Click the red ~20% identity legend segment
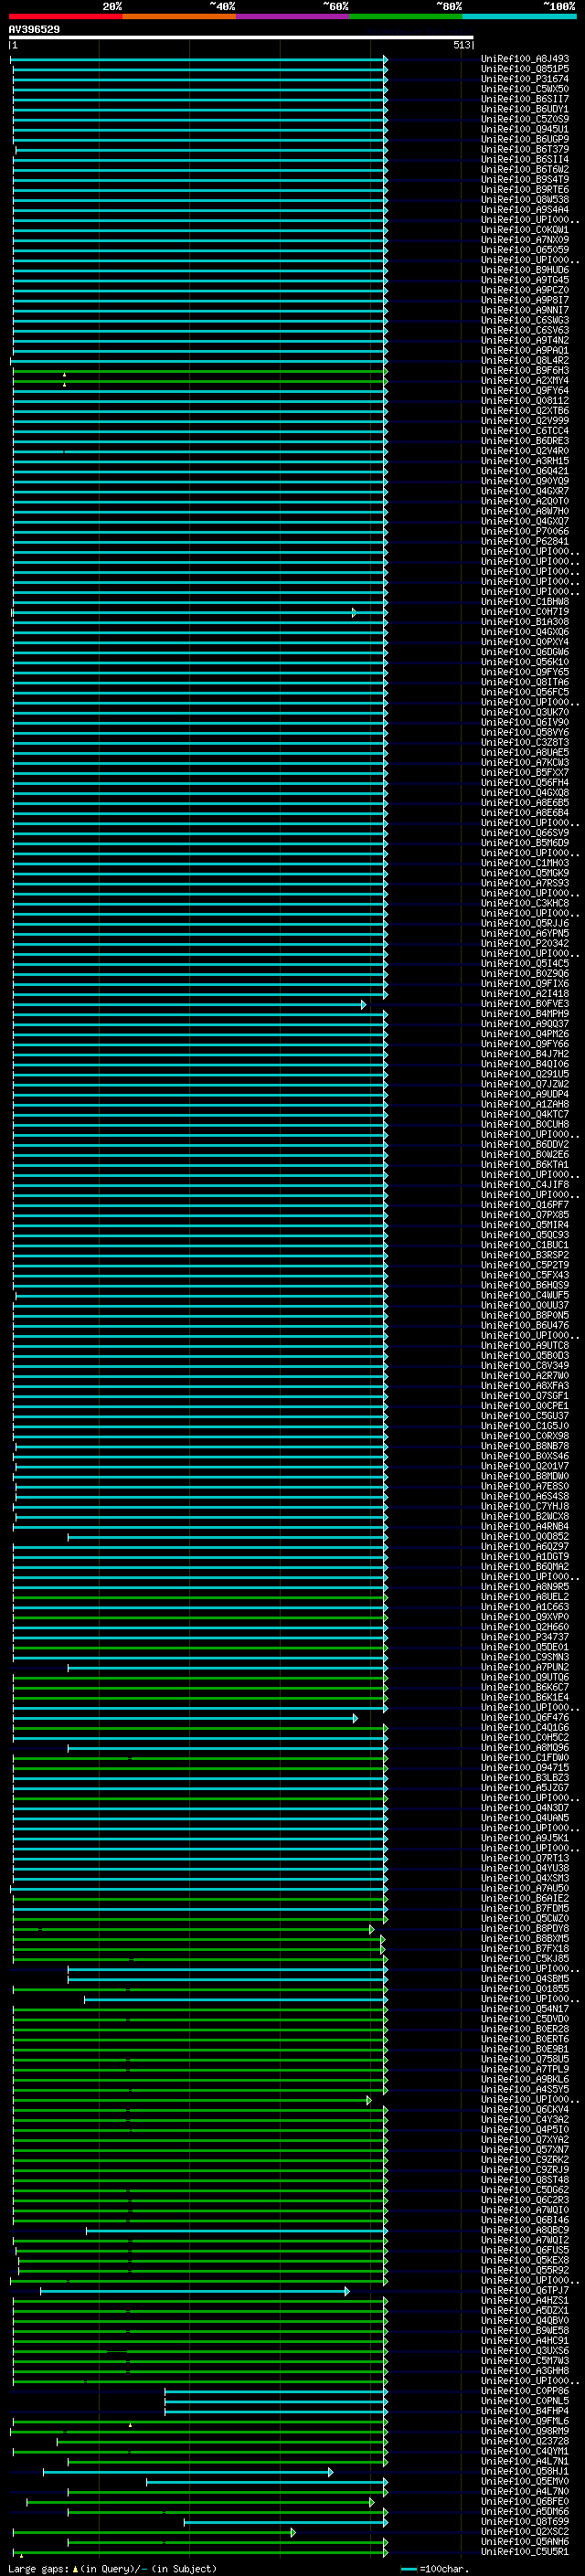 click(x=65, y=16)
